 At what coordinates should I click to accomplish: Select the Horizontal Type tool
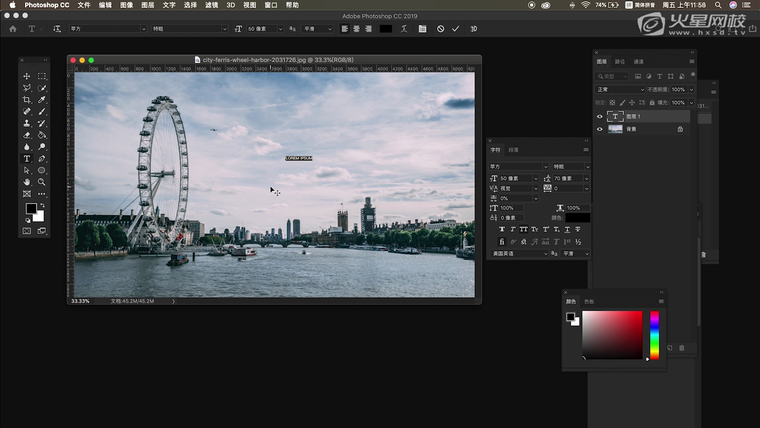click(27, 158)
